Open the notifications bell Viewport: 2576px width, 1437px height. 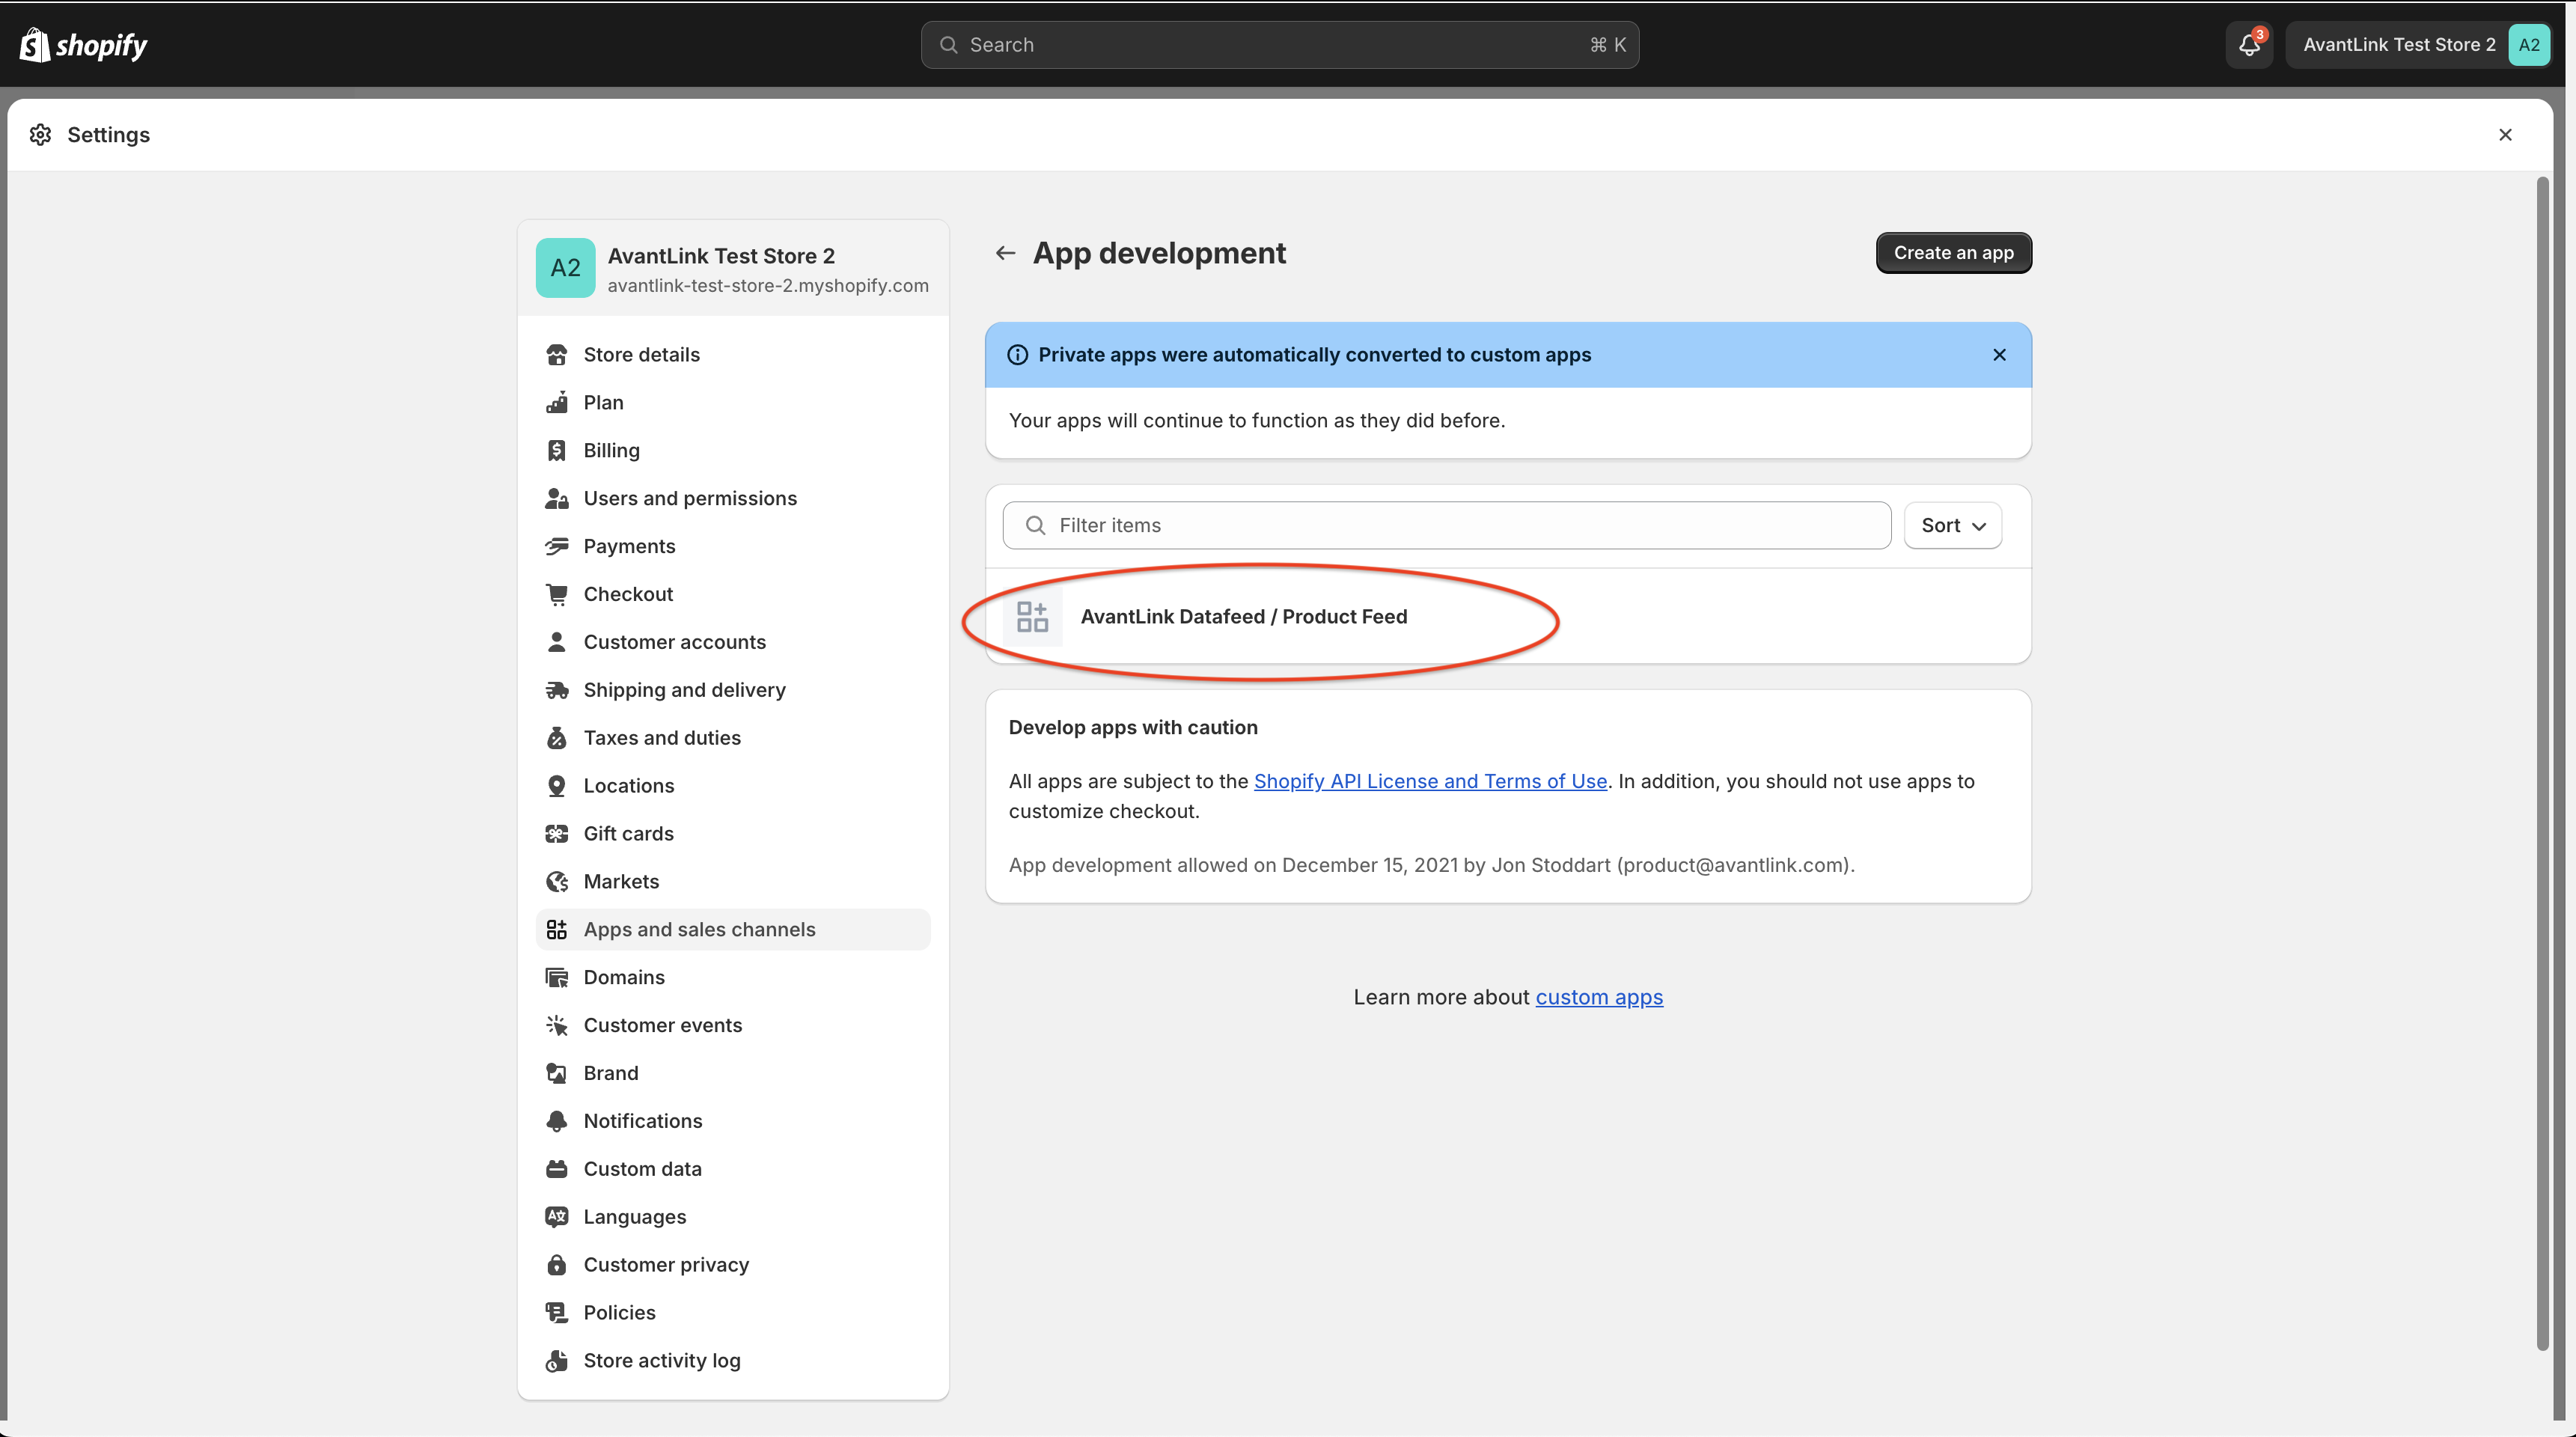[2249, 45]
